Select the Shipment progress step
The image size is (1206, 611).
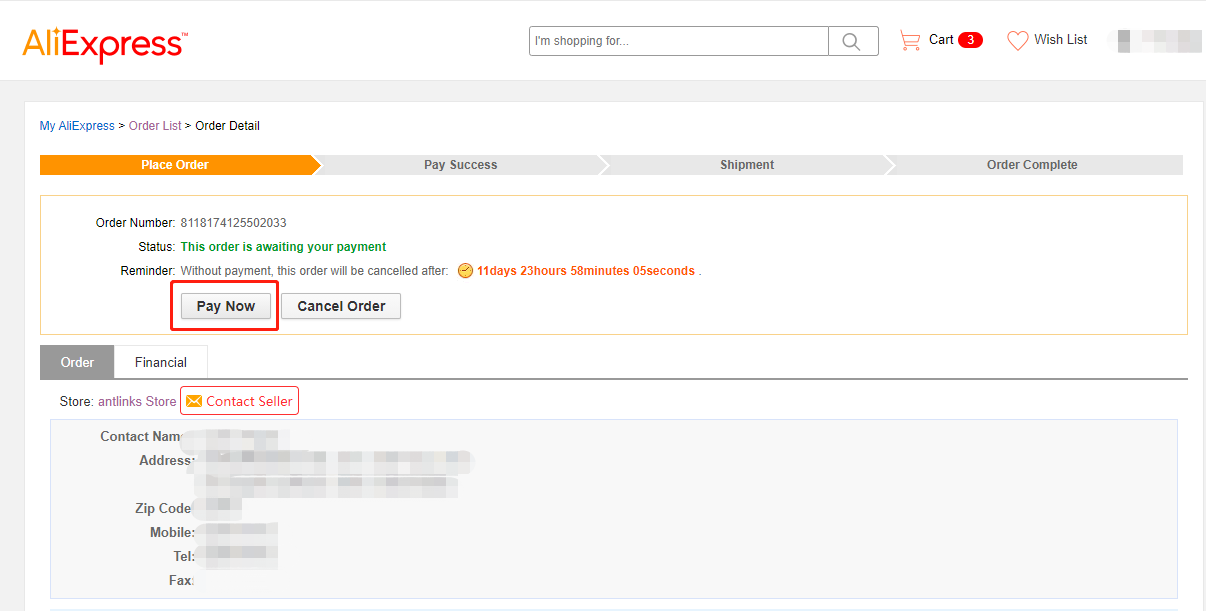pyautogui.click(x=747, y=165)
